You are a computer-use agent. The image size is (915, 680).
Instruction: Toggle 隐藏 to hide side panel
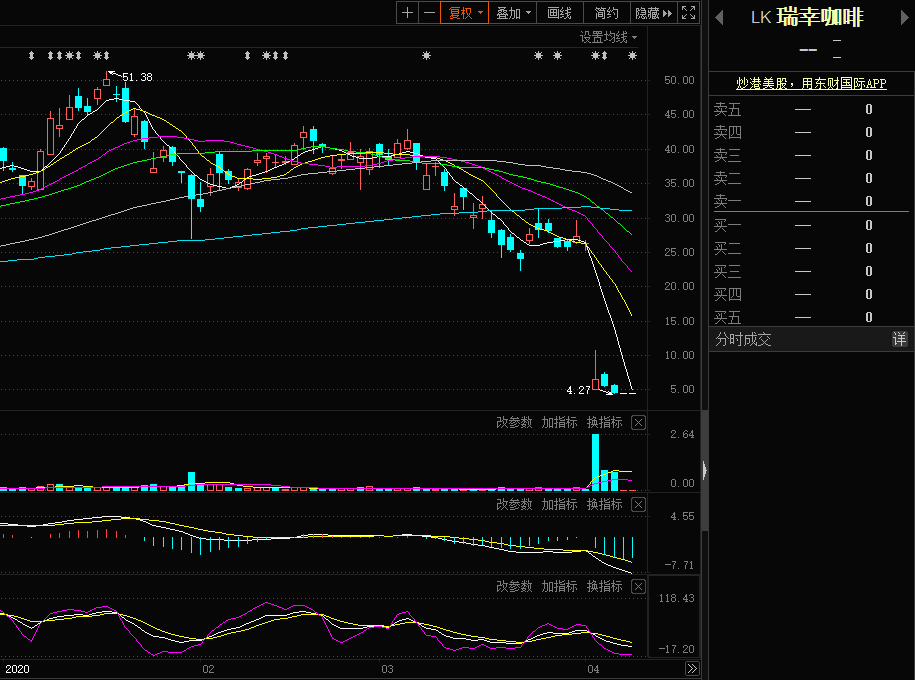[653, 13]
